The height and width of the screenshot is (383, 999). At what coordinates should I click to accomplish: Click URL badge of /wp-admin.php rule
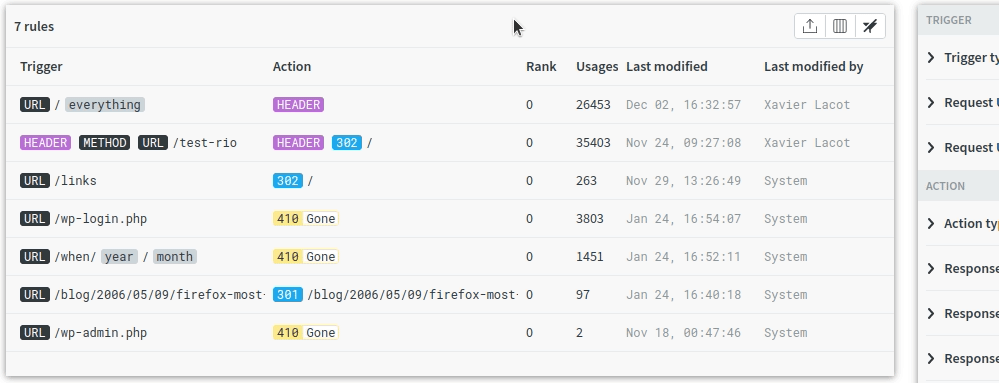coord(34,333)
